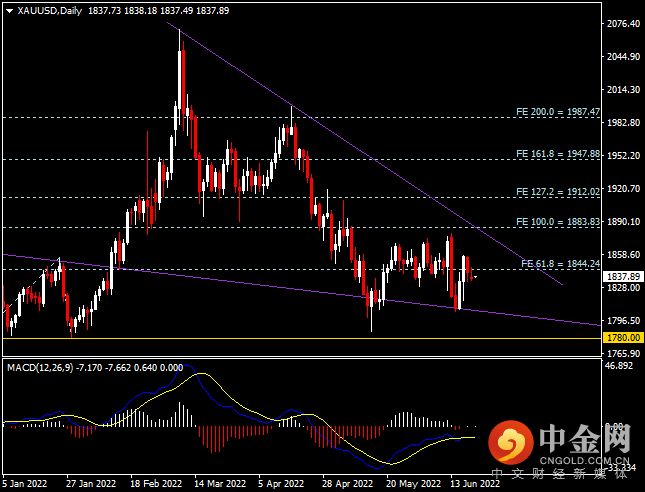Click the 1796.50 price axis value
Image resolution: width=645 pixels, height=492 pixels.
pos(624,320)
